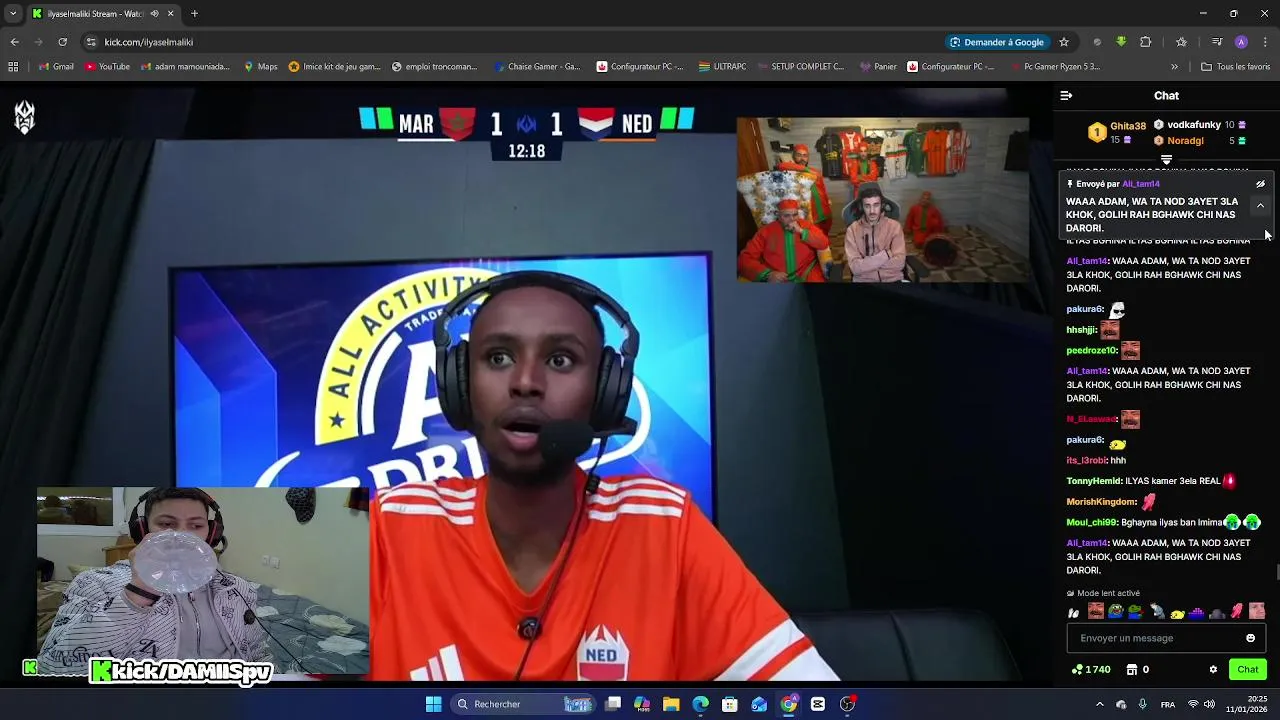Click username hhshjji in chat

point(1081,330)
